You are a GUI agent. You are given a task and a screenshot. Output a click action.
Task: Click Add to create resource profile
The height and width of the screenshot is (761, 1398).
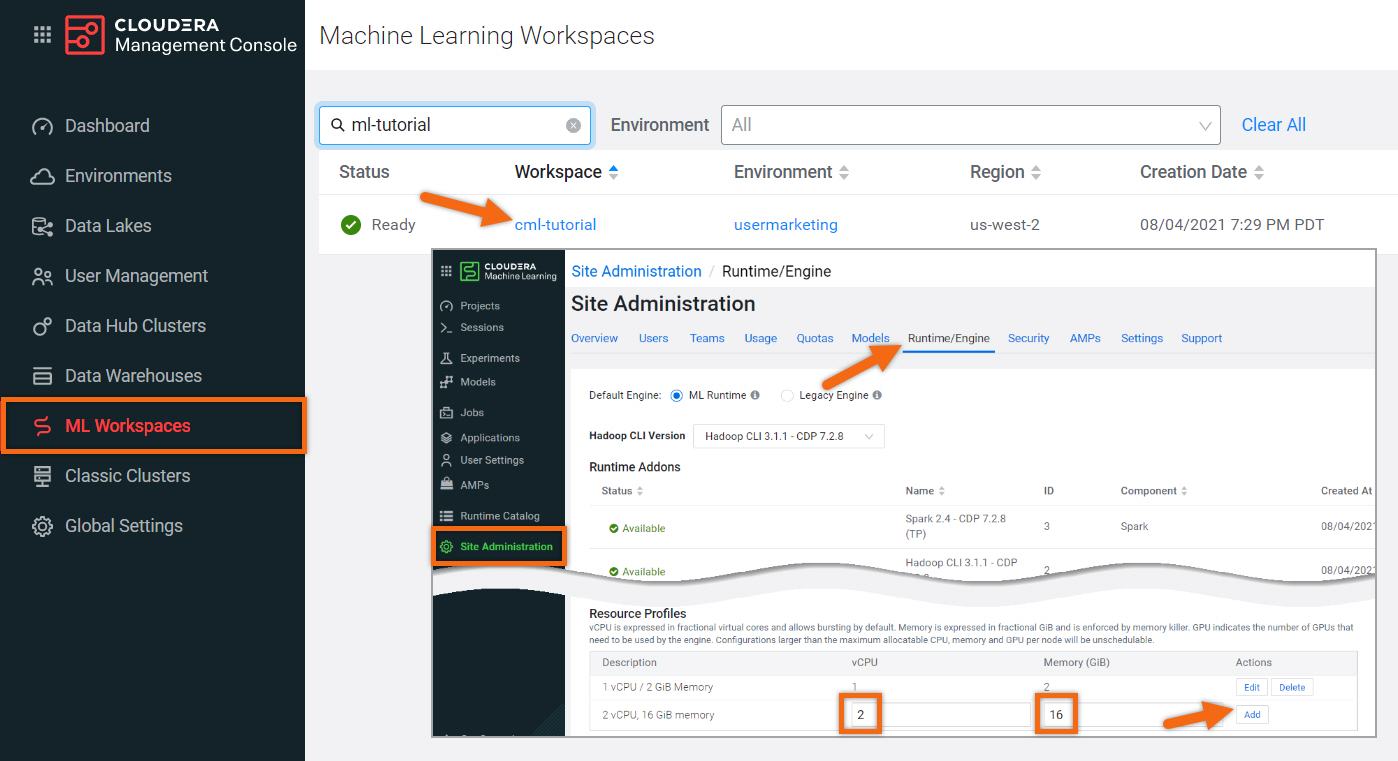point(1252,715)
